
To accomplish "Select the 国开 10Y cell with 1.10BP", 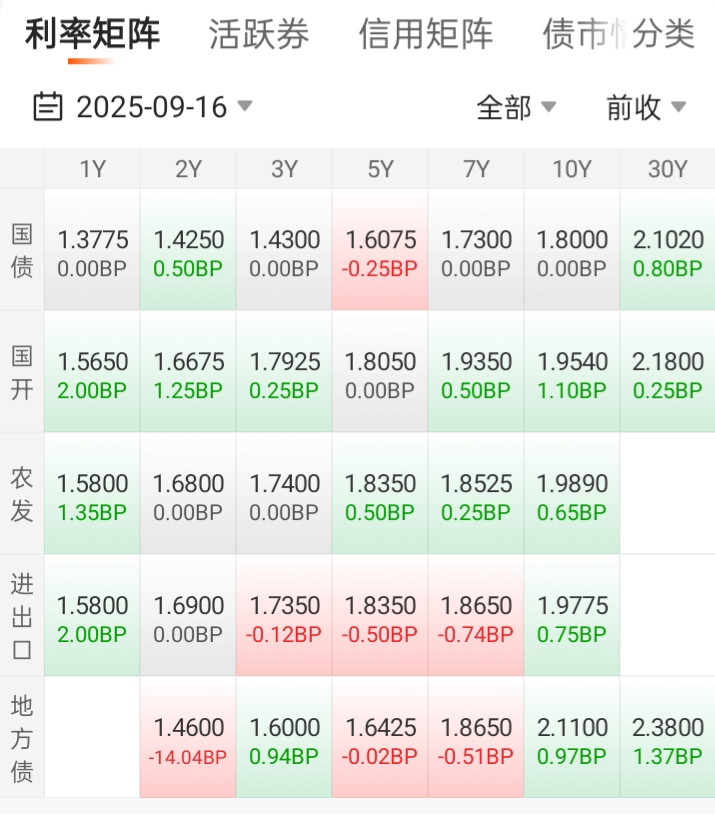I will [572, 372].
